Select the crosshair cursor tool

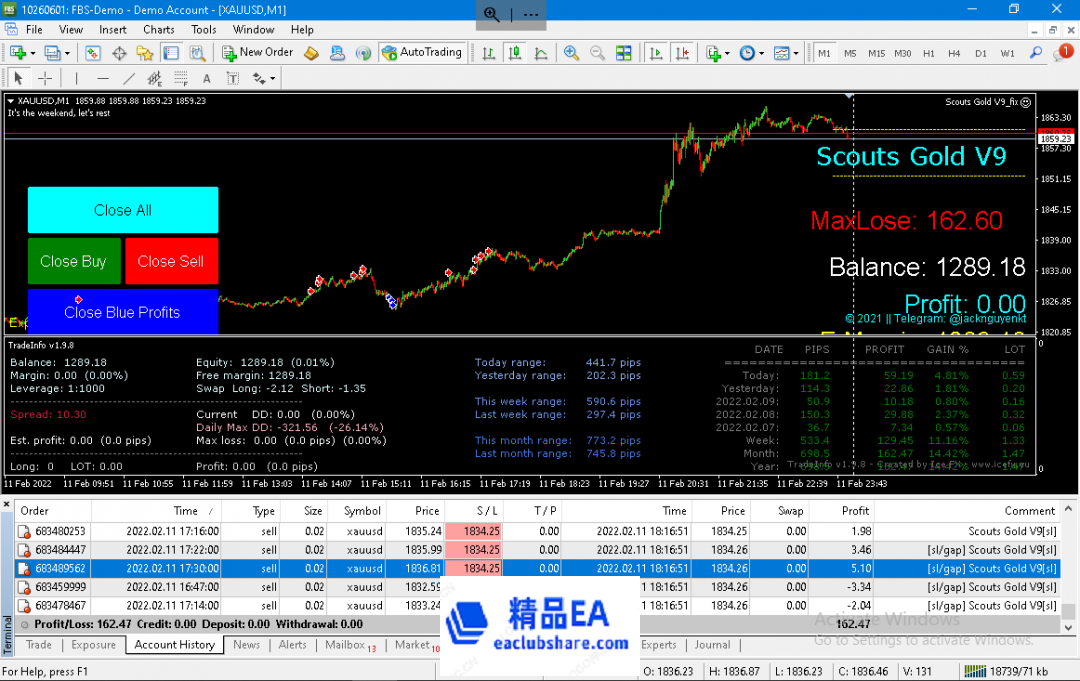coord(45,78)
